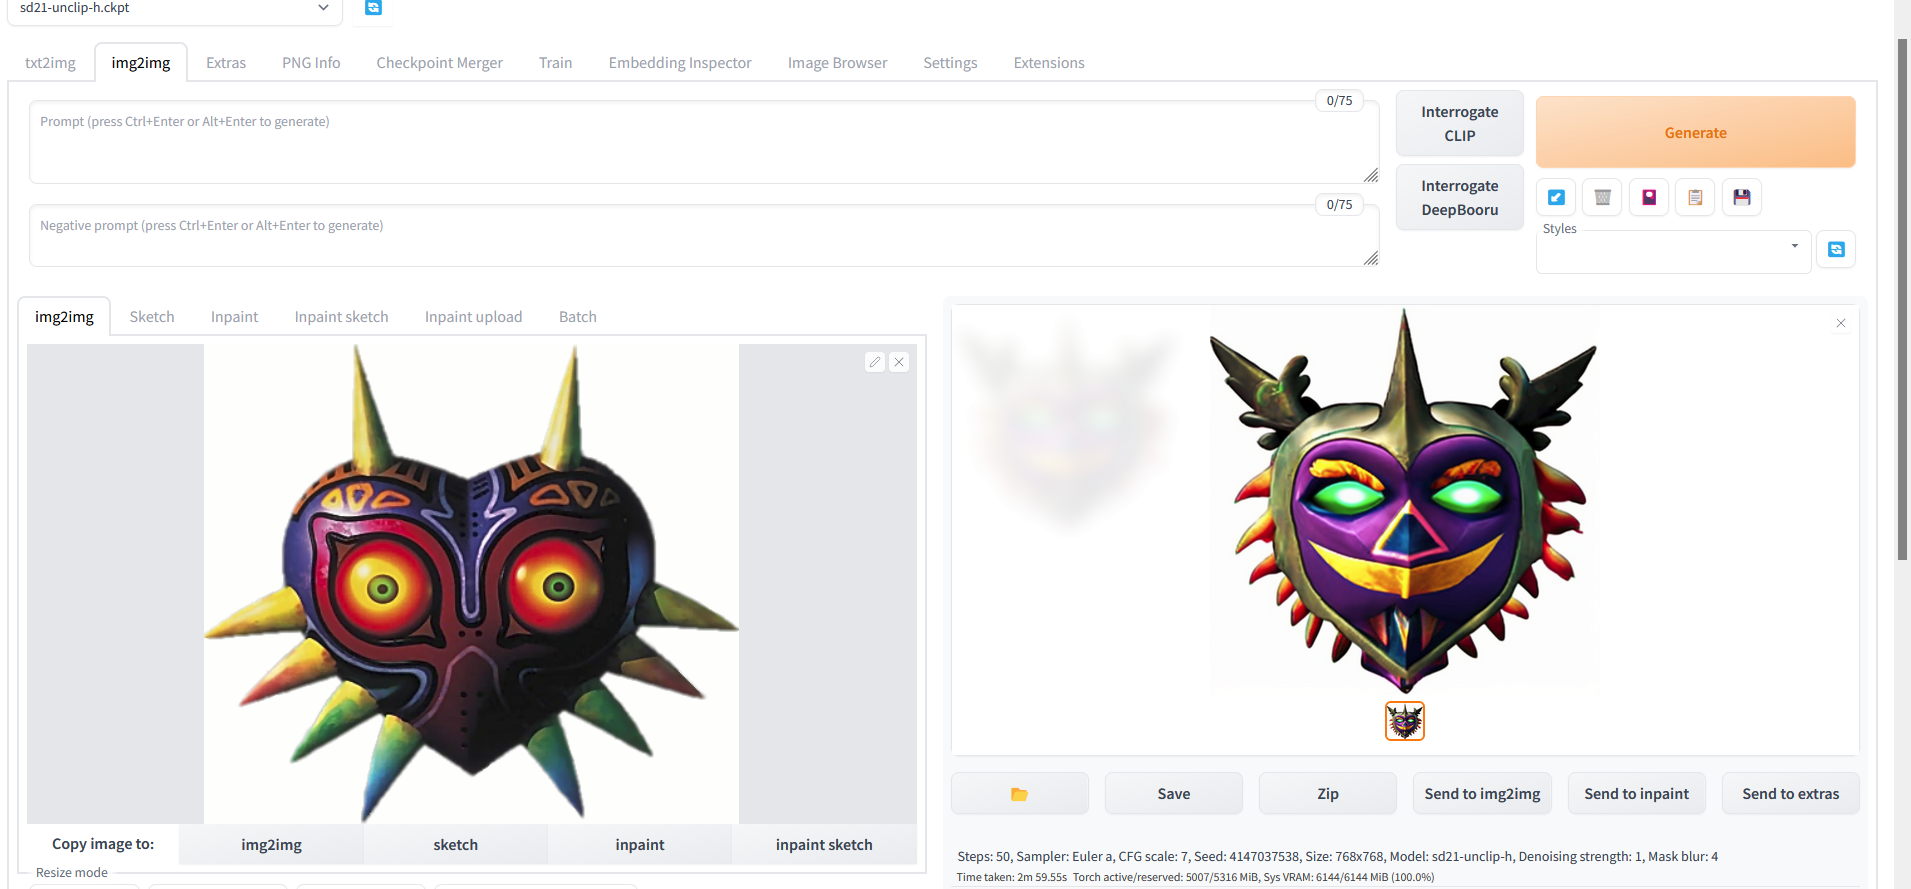Click the "Resize mode" label
This screenshot has height=889, width=1911.
72,872
